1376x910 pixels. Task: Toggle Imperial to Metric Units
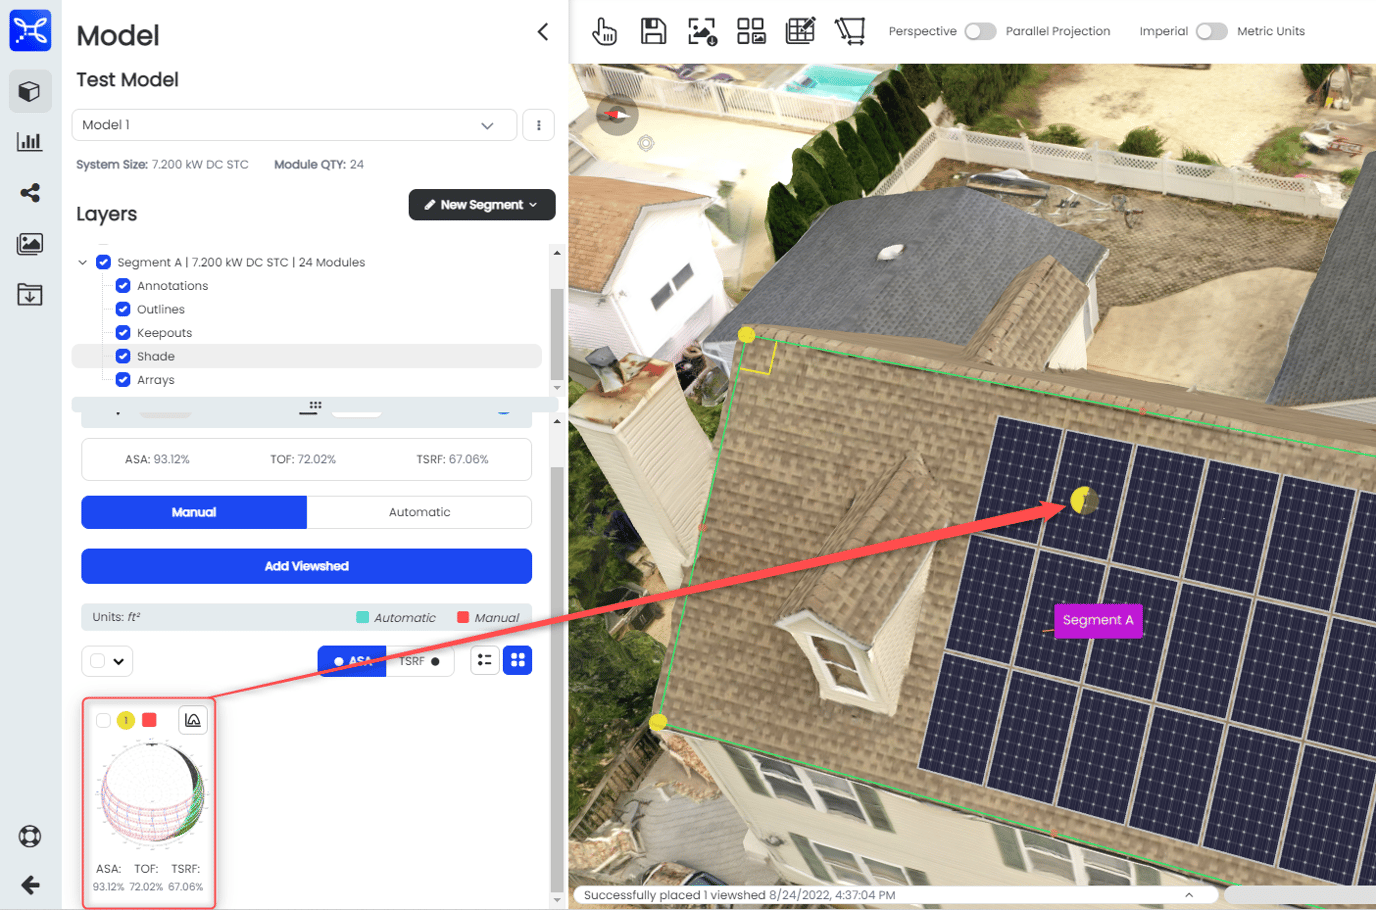click(x=1211, y=31)
